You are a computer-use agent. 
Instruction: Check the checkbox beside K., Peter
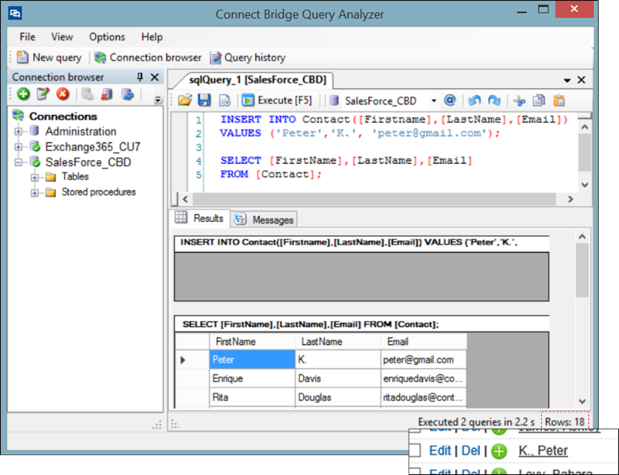(415, 450)
